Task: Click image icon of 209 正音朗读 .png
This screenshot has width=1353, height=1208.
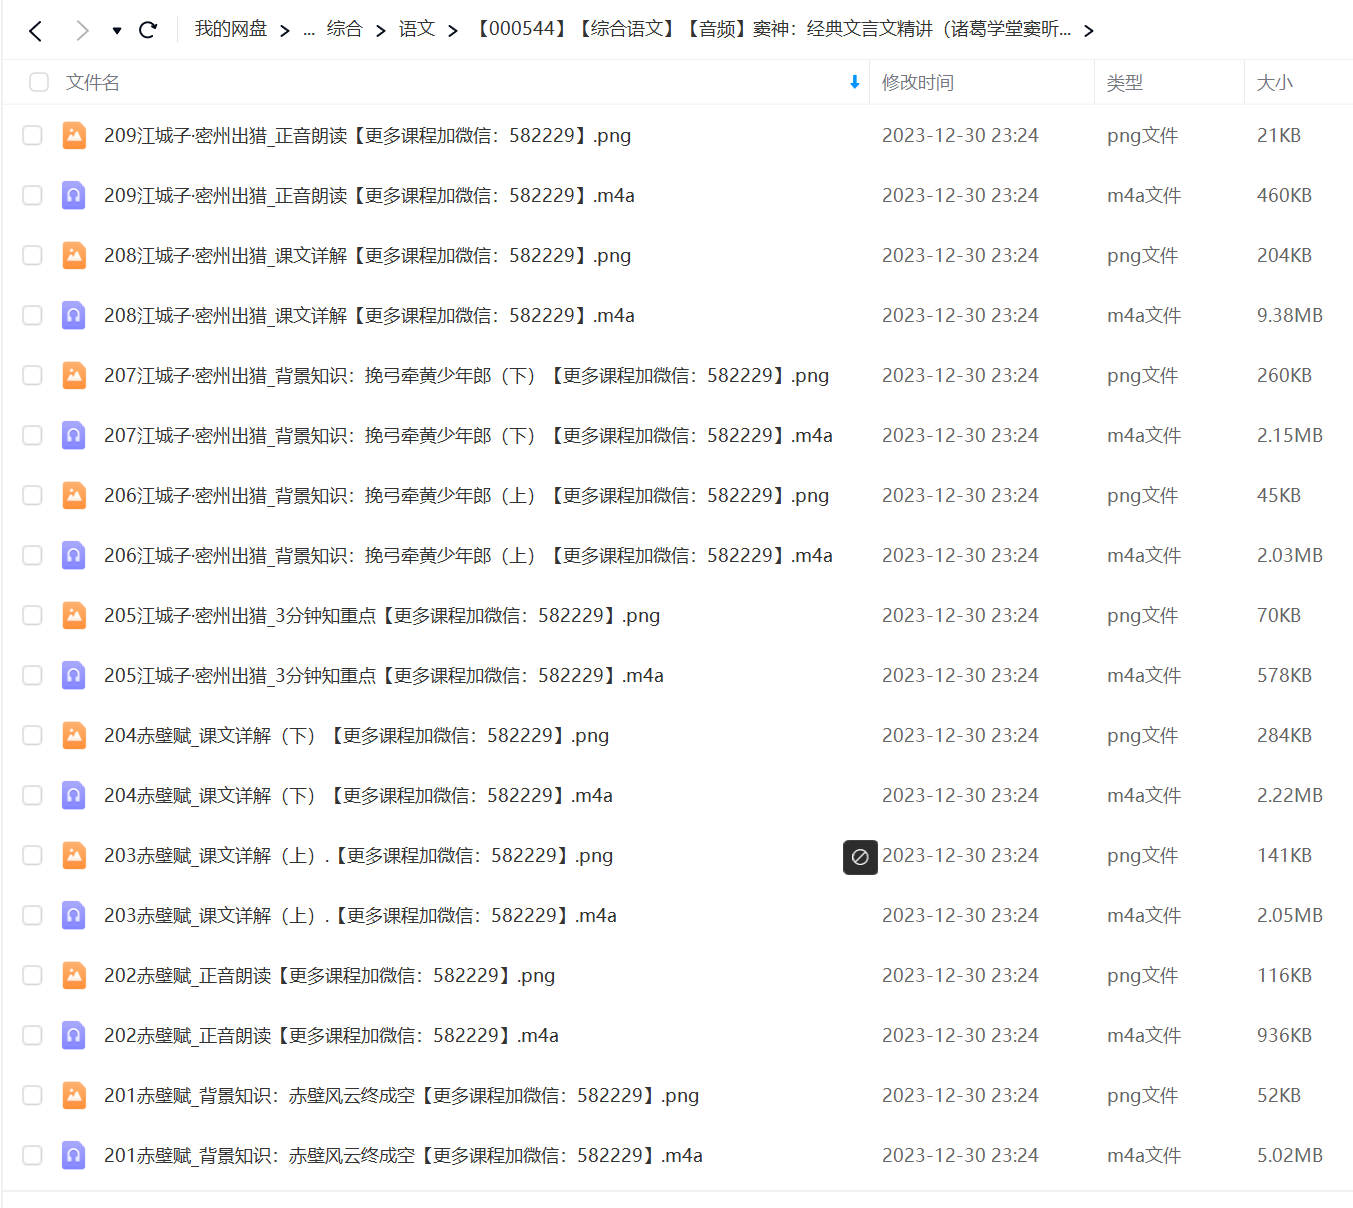Action: (74, 135)
